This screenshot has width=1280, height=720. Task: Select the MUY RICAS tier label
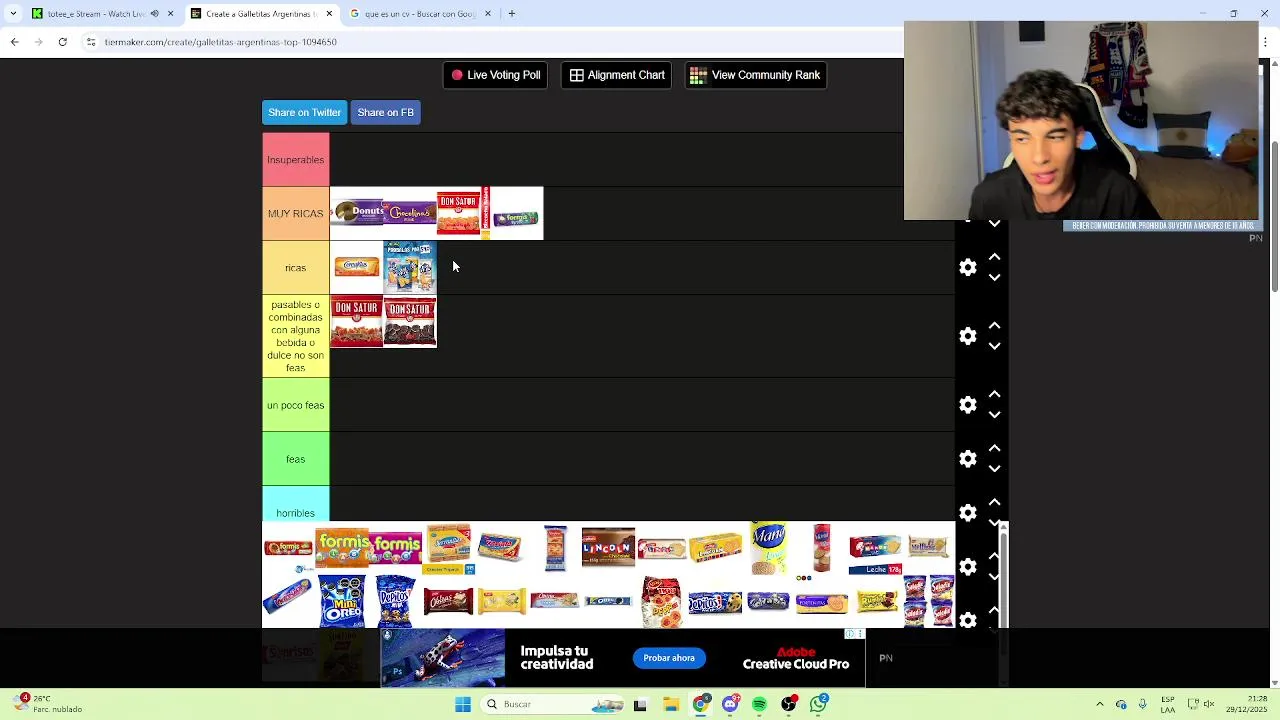point(296,214)
